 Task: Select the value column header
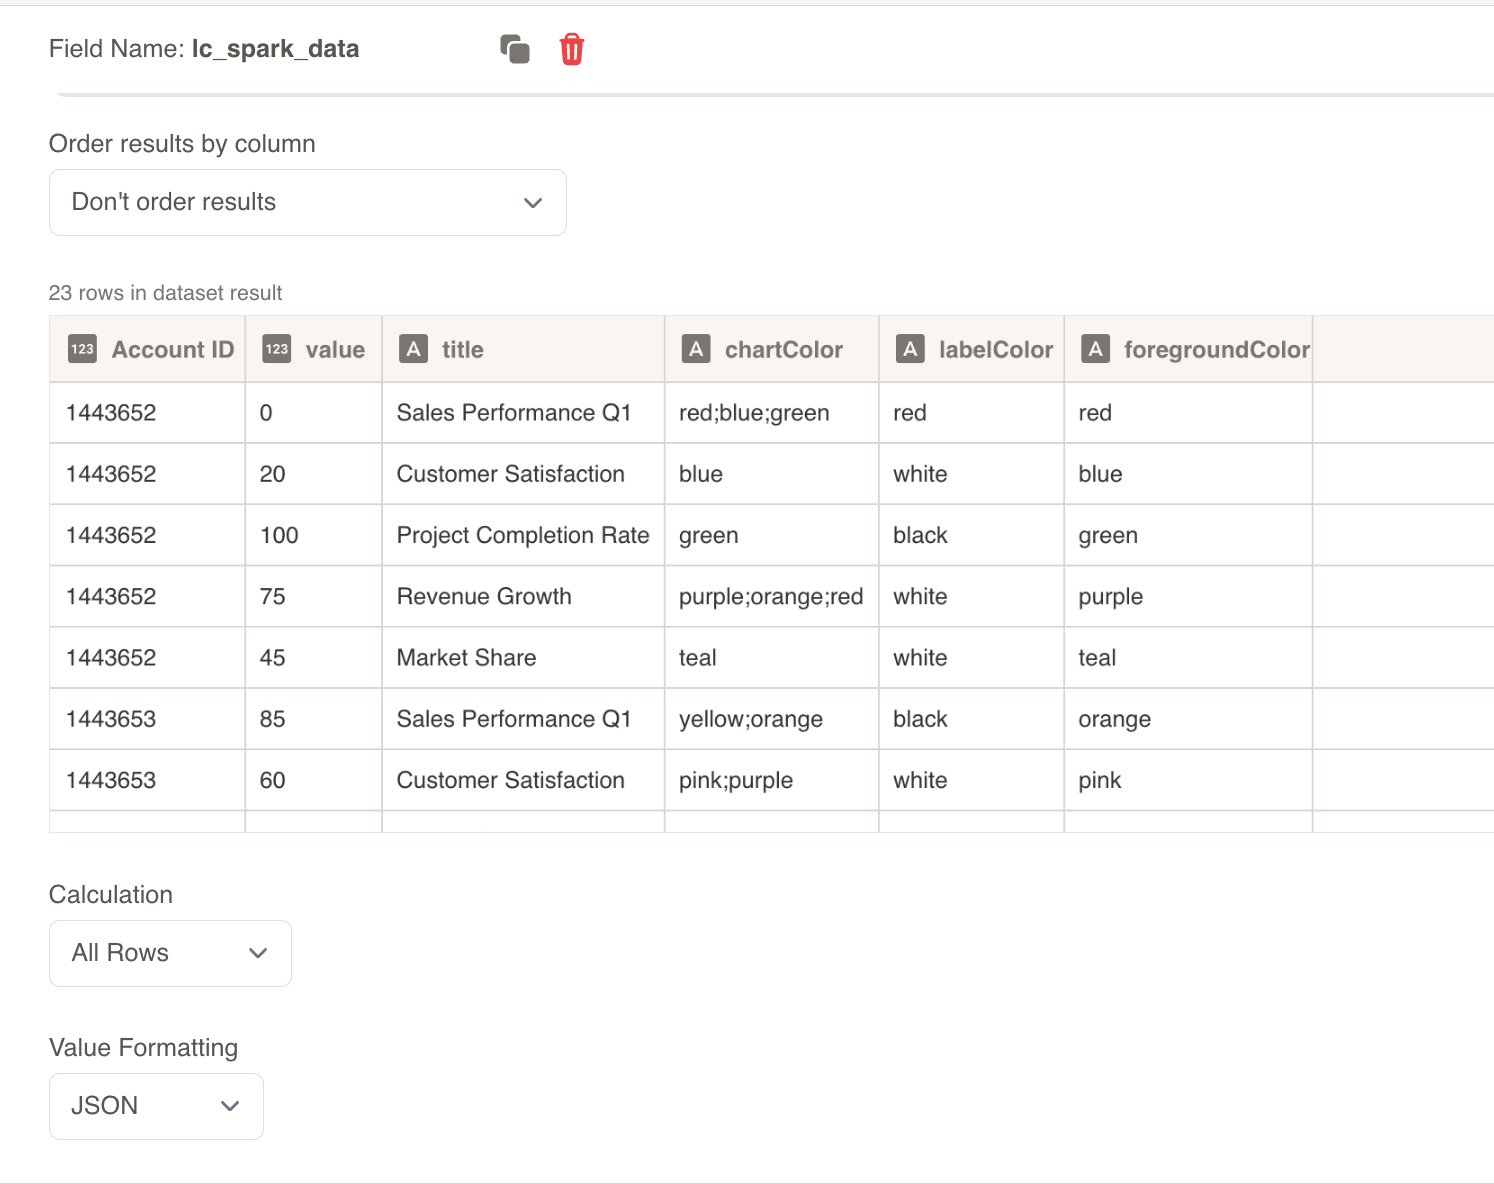pos(314,349)
